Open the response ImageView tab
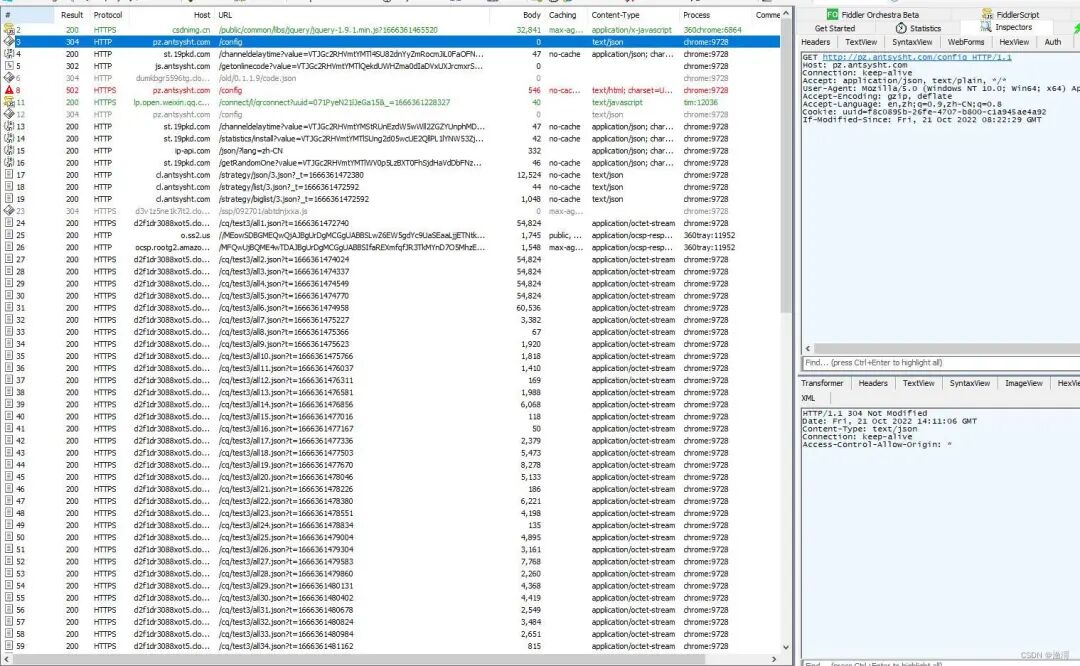The width and height of the screenshot is (1080, 666). coord(1024,383)
